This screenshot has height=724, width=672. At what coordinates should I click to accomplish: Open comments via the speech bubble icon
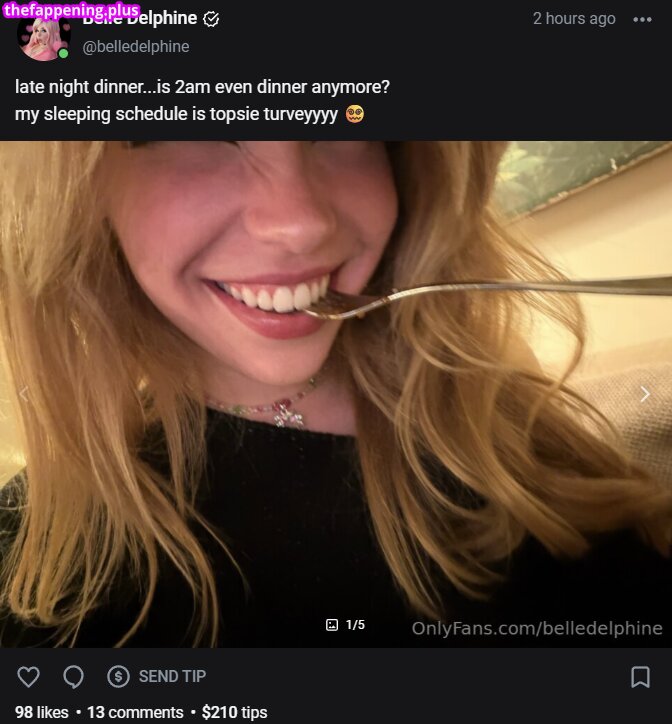[73, 677]
